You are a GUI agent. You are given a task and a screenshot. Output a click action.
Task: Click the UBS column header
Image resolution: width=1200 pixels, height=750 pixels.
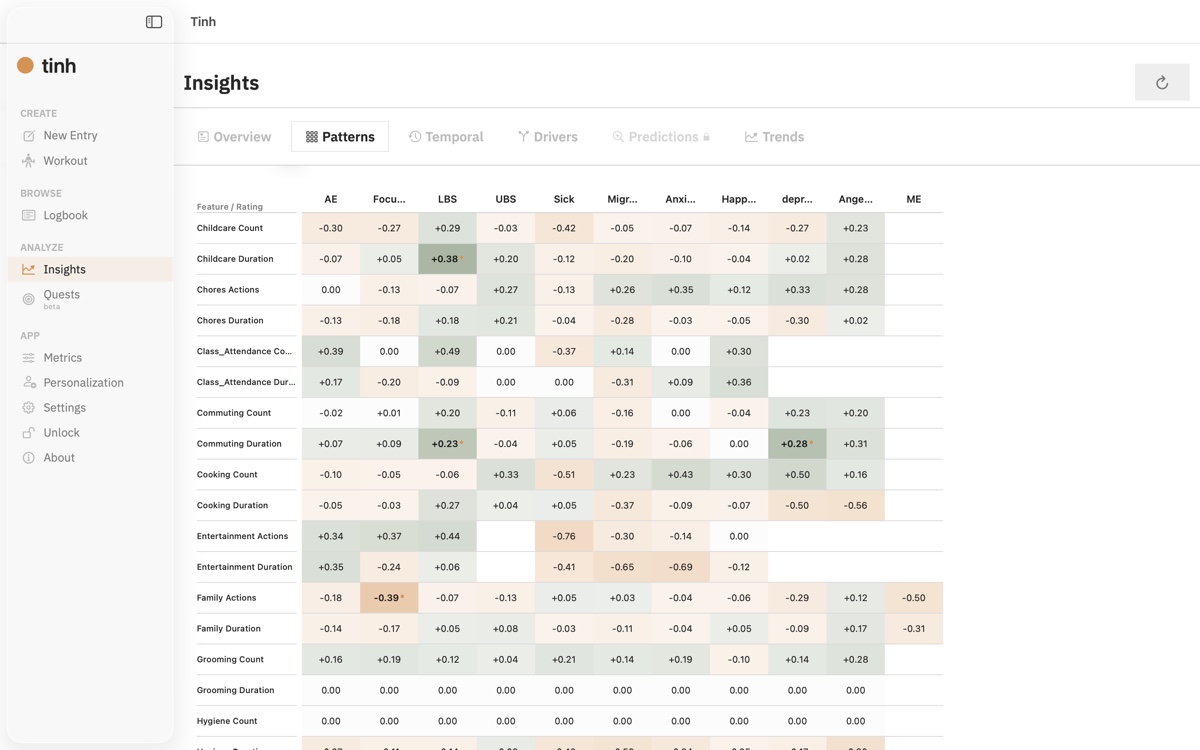coord(506,199)
